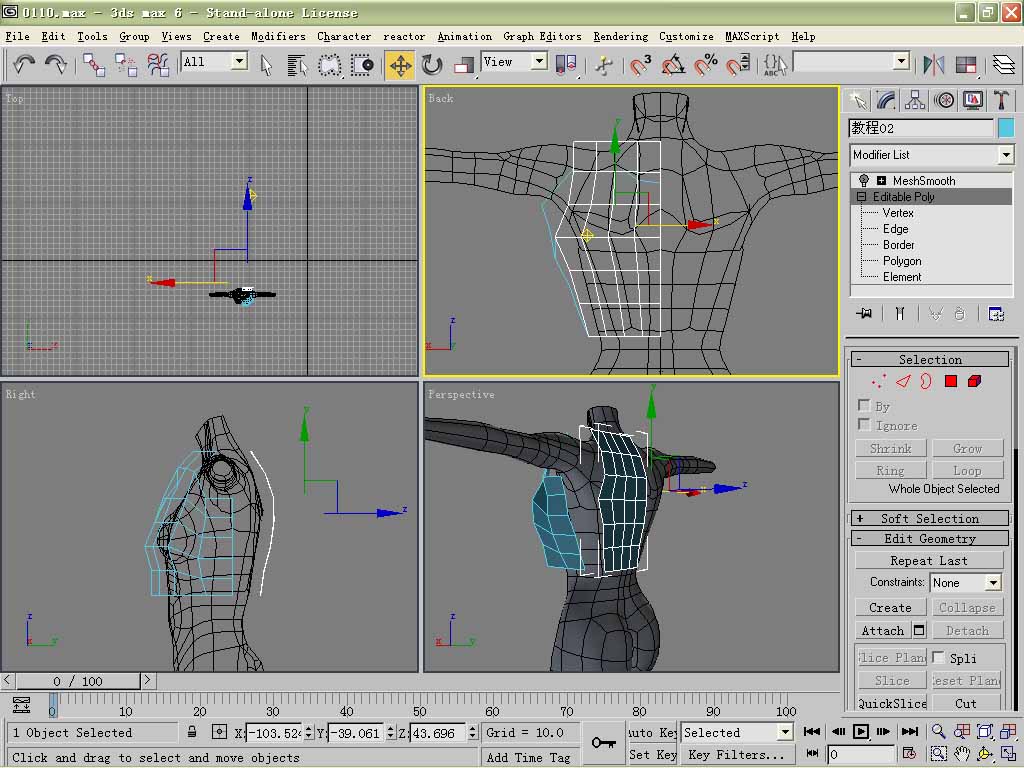Toggle the Angle Snap icon
Screen dimensions: 1024x768
tap(673, 65)
